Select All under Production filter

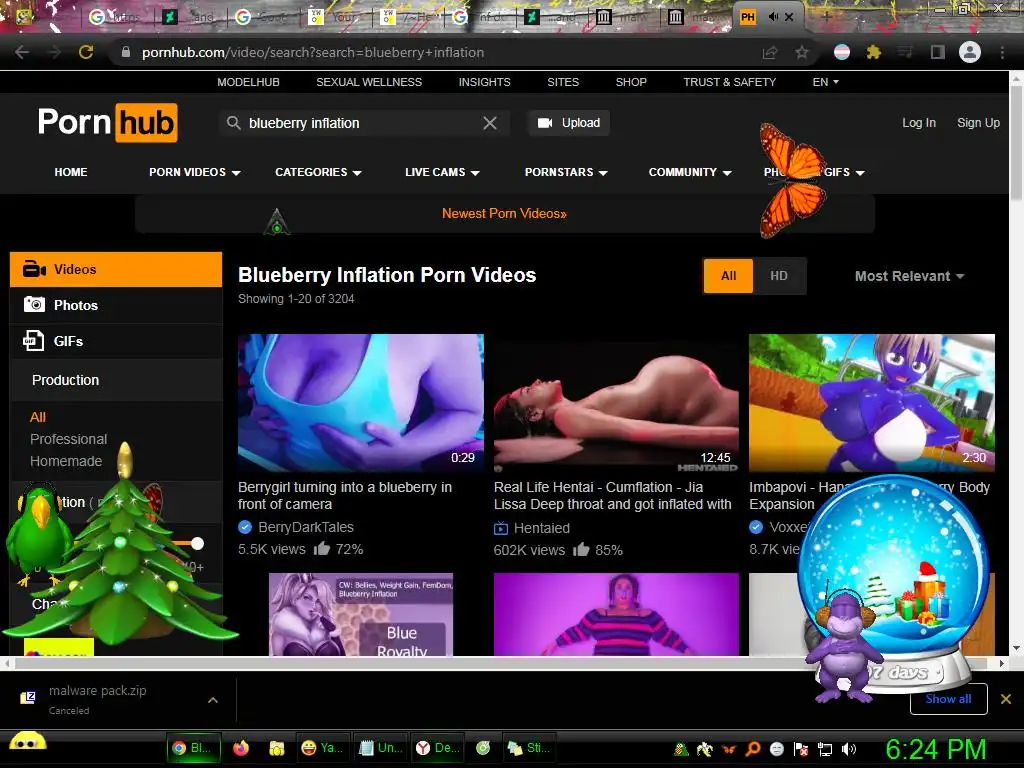pos(38,417)
